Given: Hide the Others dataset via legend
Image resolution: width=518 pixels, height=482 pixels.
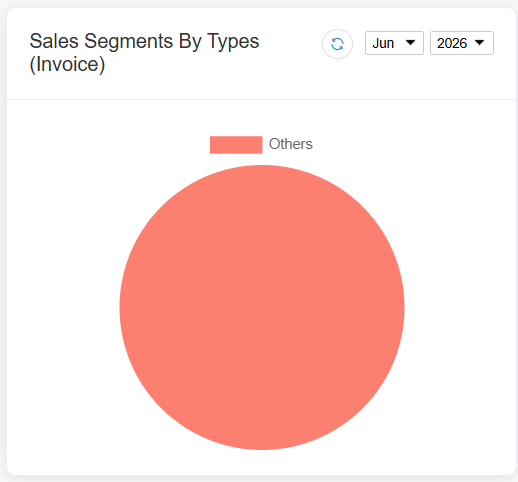Looking at the screenshot, I should tap(261, 145).
